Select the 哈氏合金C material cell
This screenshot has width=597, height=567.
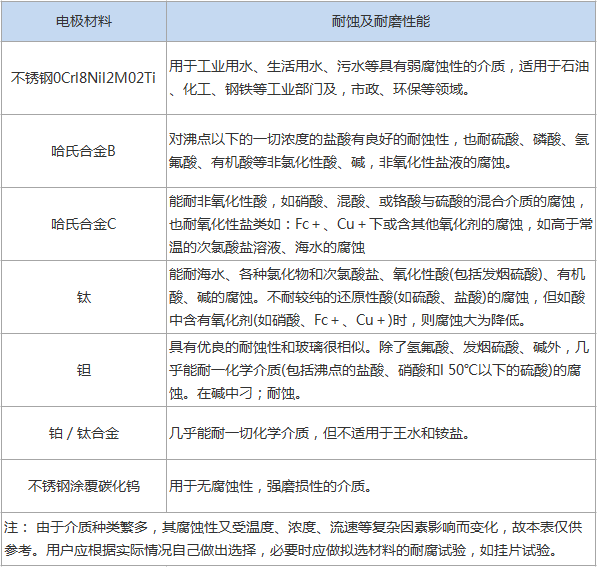[84, 224]
